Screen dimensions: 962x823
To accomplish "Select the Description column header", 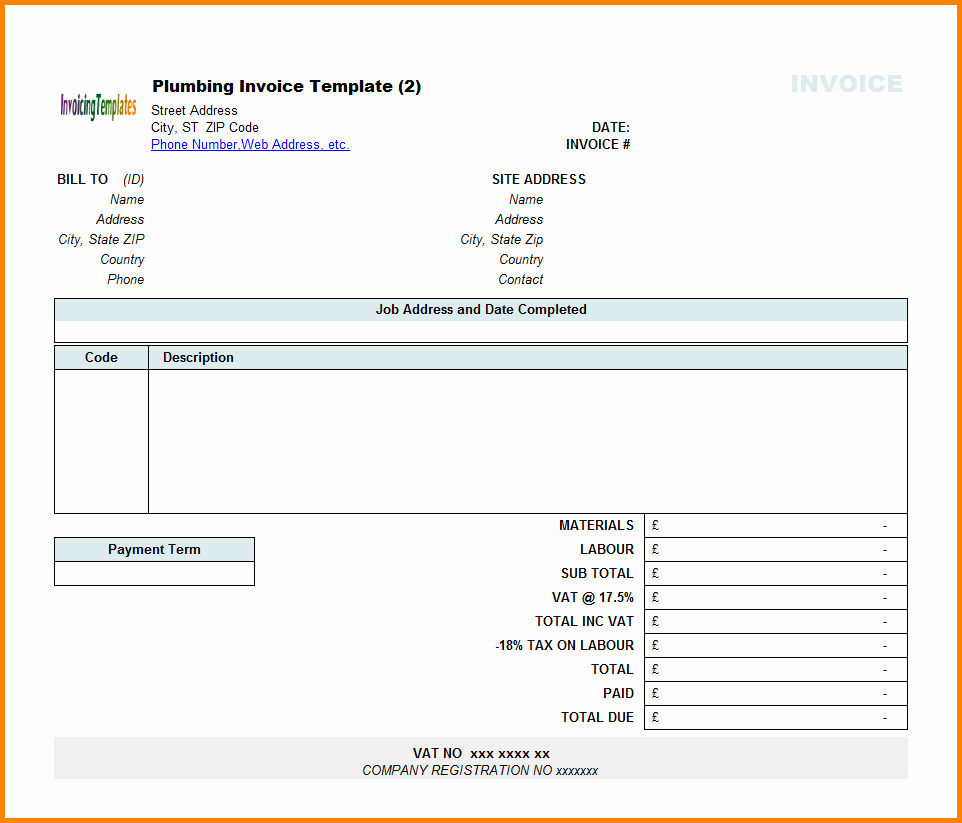I will pos(528,358).
